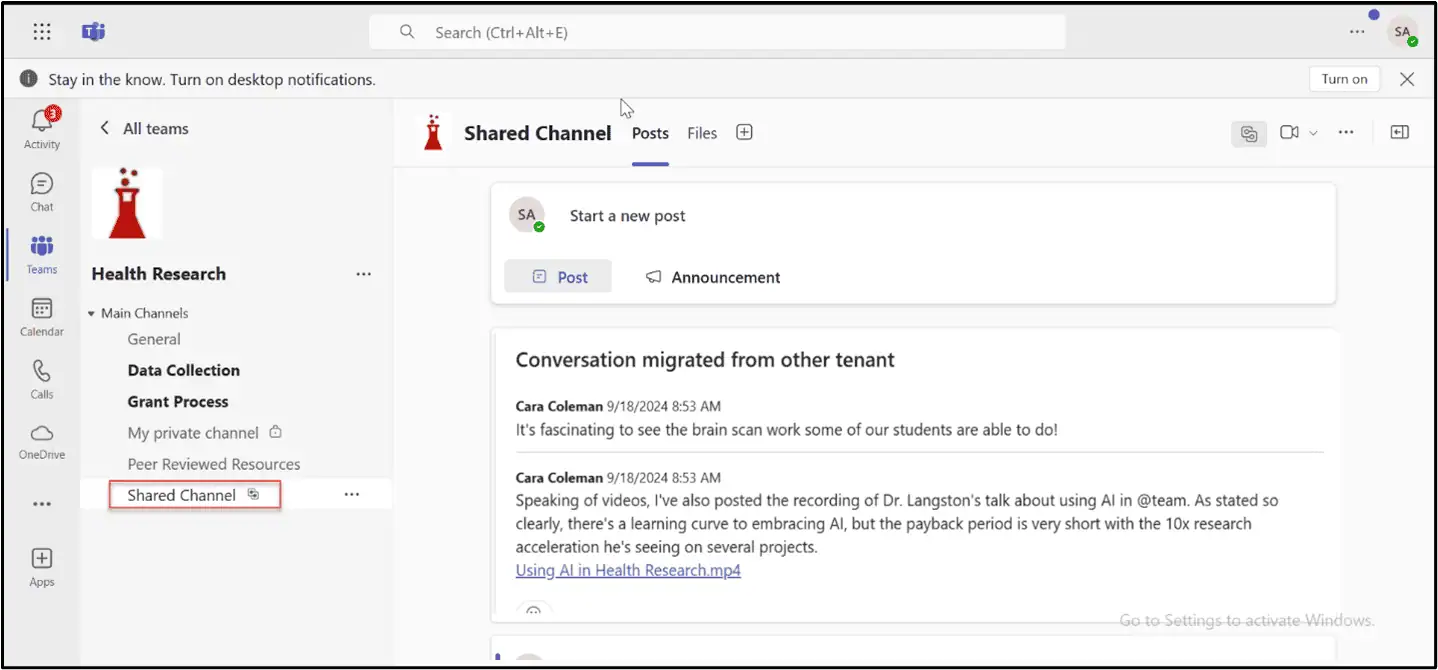Viewport: 1438px width, 670px height.
Task: Open the channel details pane icon
Action: [1399, 131]
